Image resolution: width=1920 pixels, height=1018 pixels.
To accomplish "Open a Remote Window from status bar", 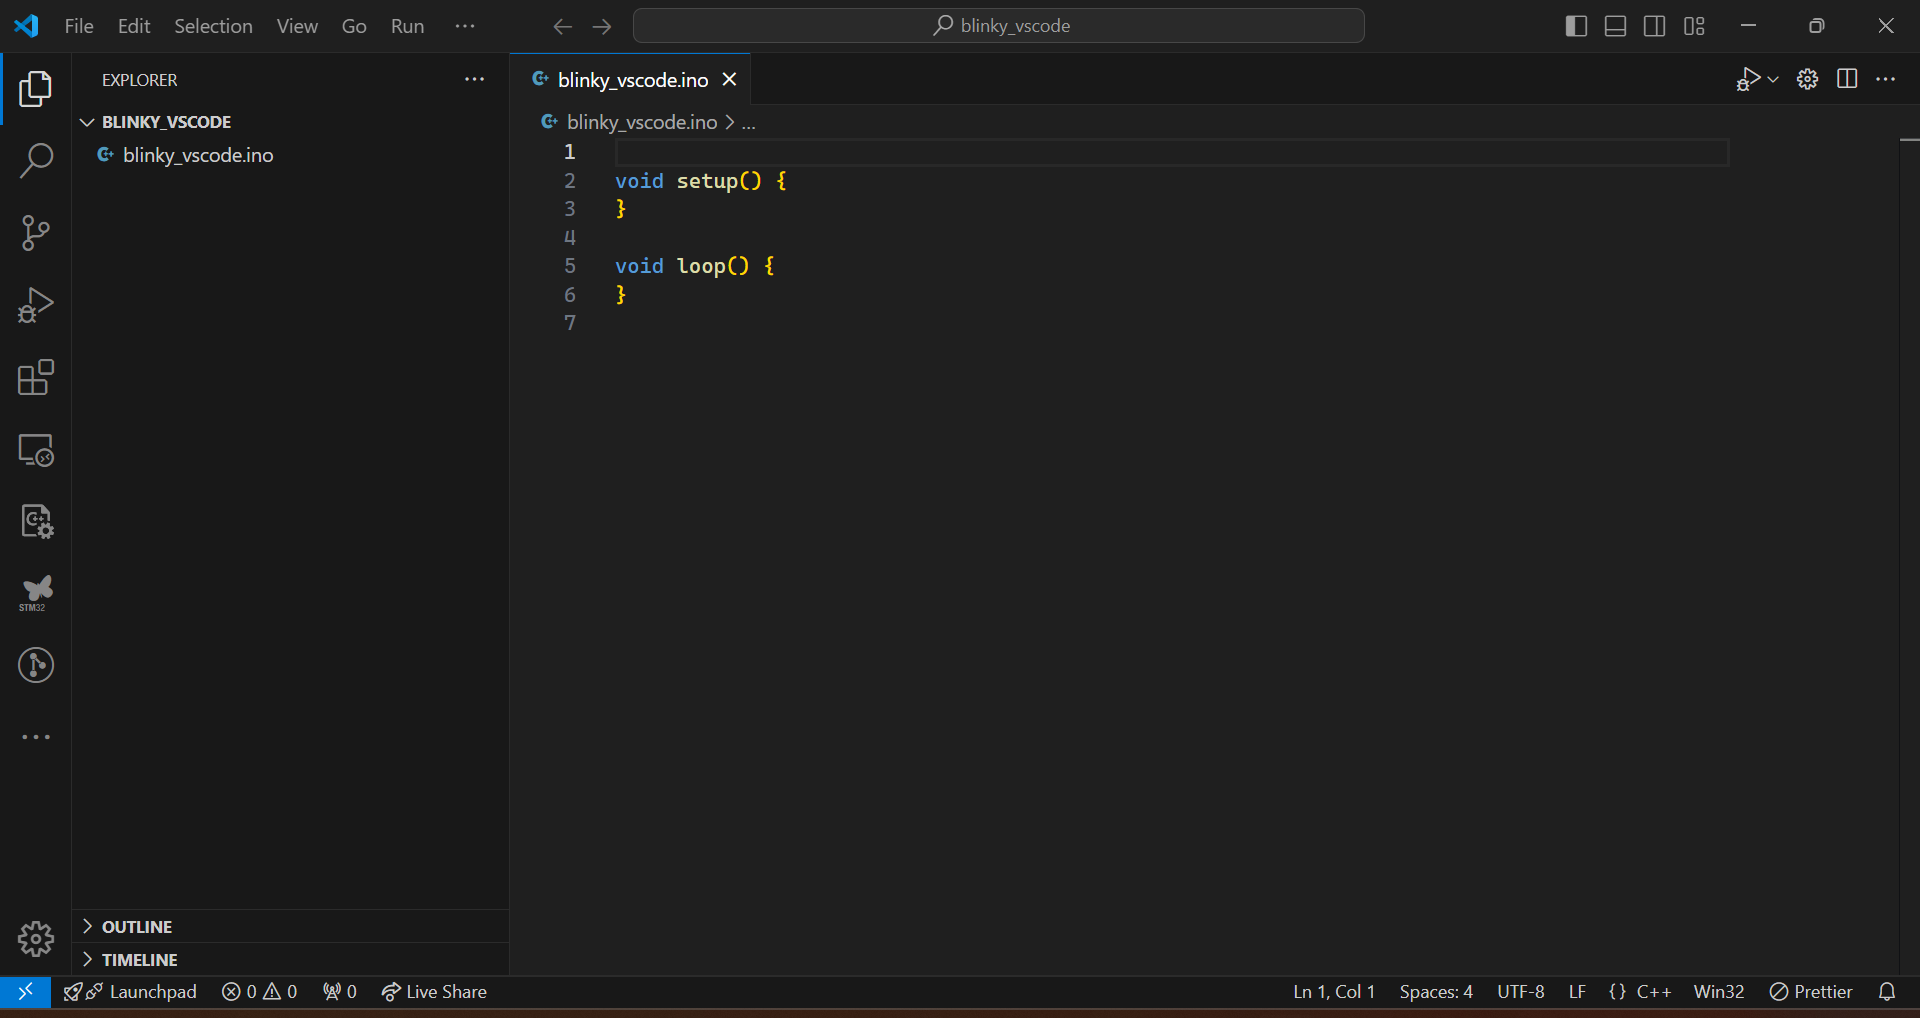I will tap(25, 992).
